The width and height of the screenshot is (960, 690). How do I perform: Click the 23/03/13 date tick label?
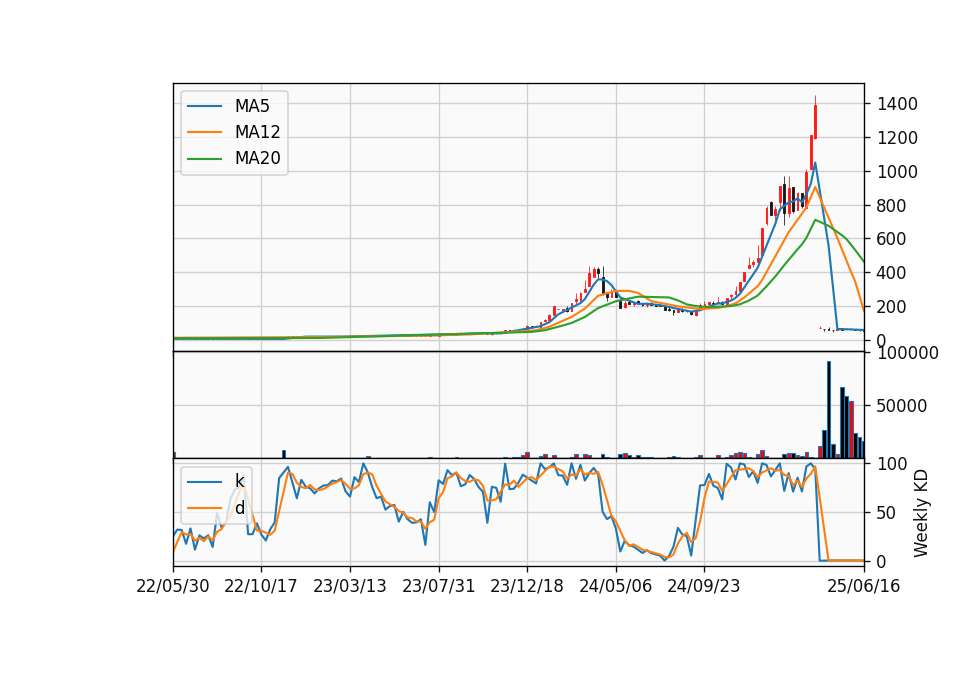coord(350,587)
